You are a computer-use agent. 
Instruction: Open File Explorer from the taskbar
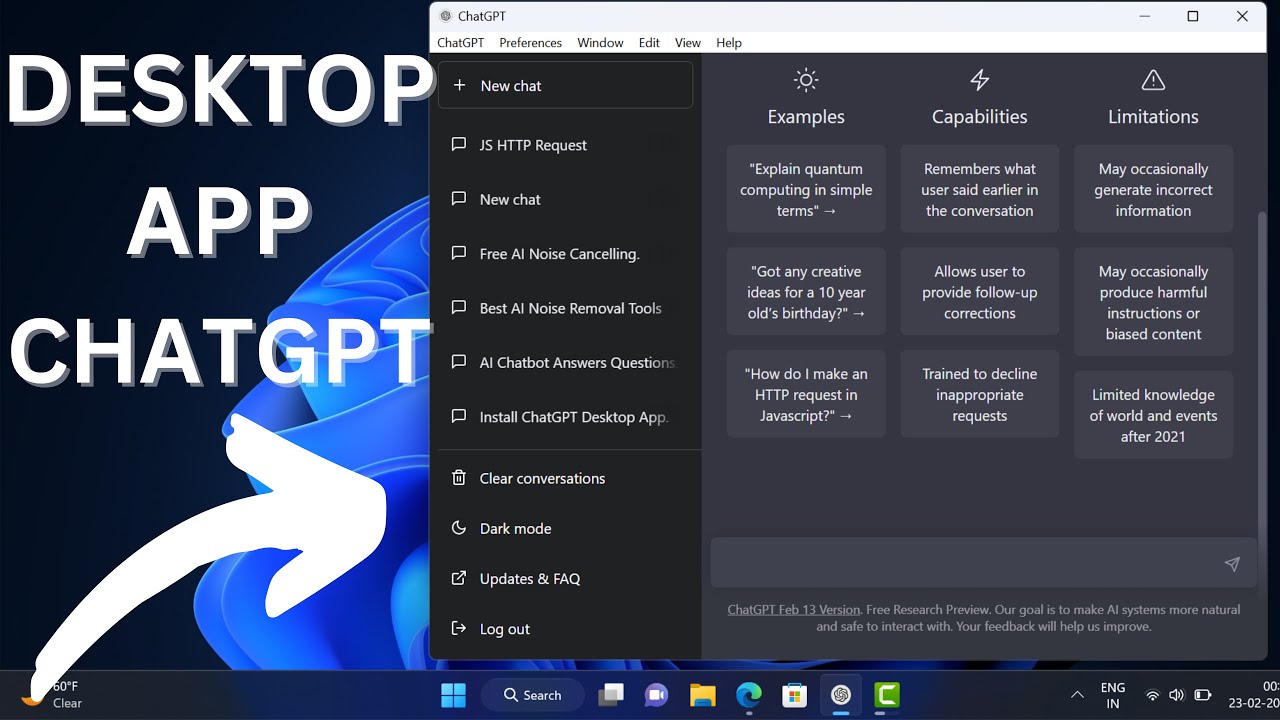coord(703,695)
